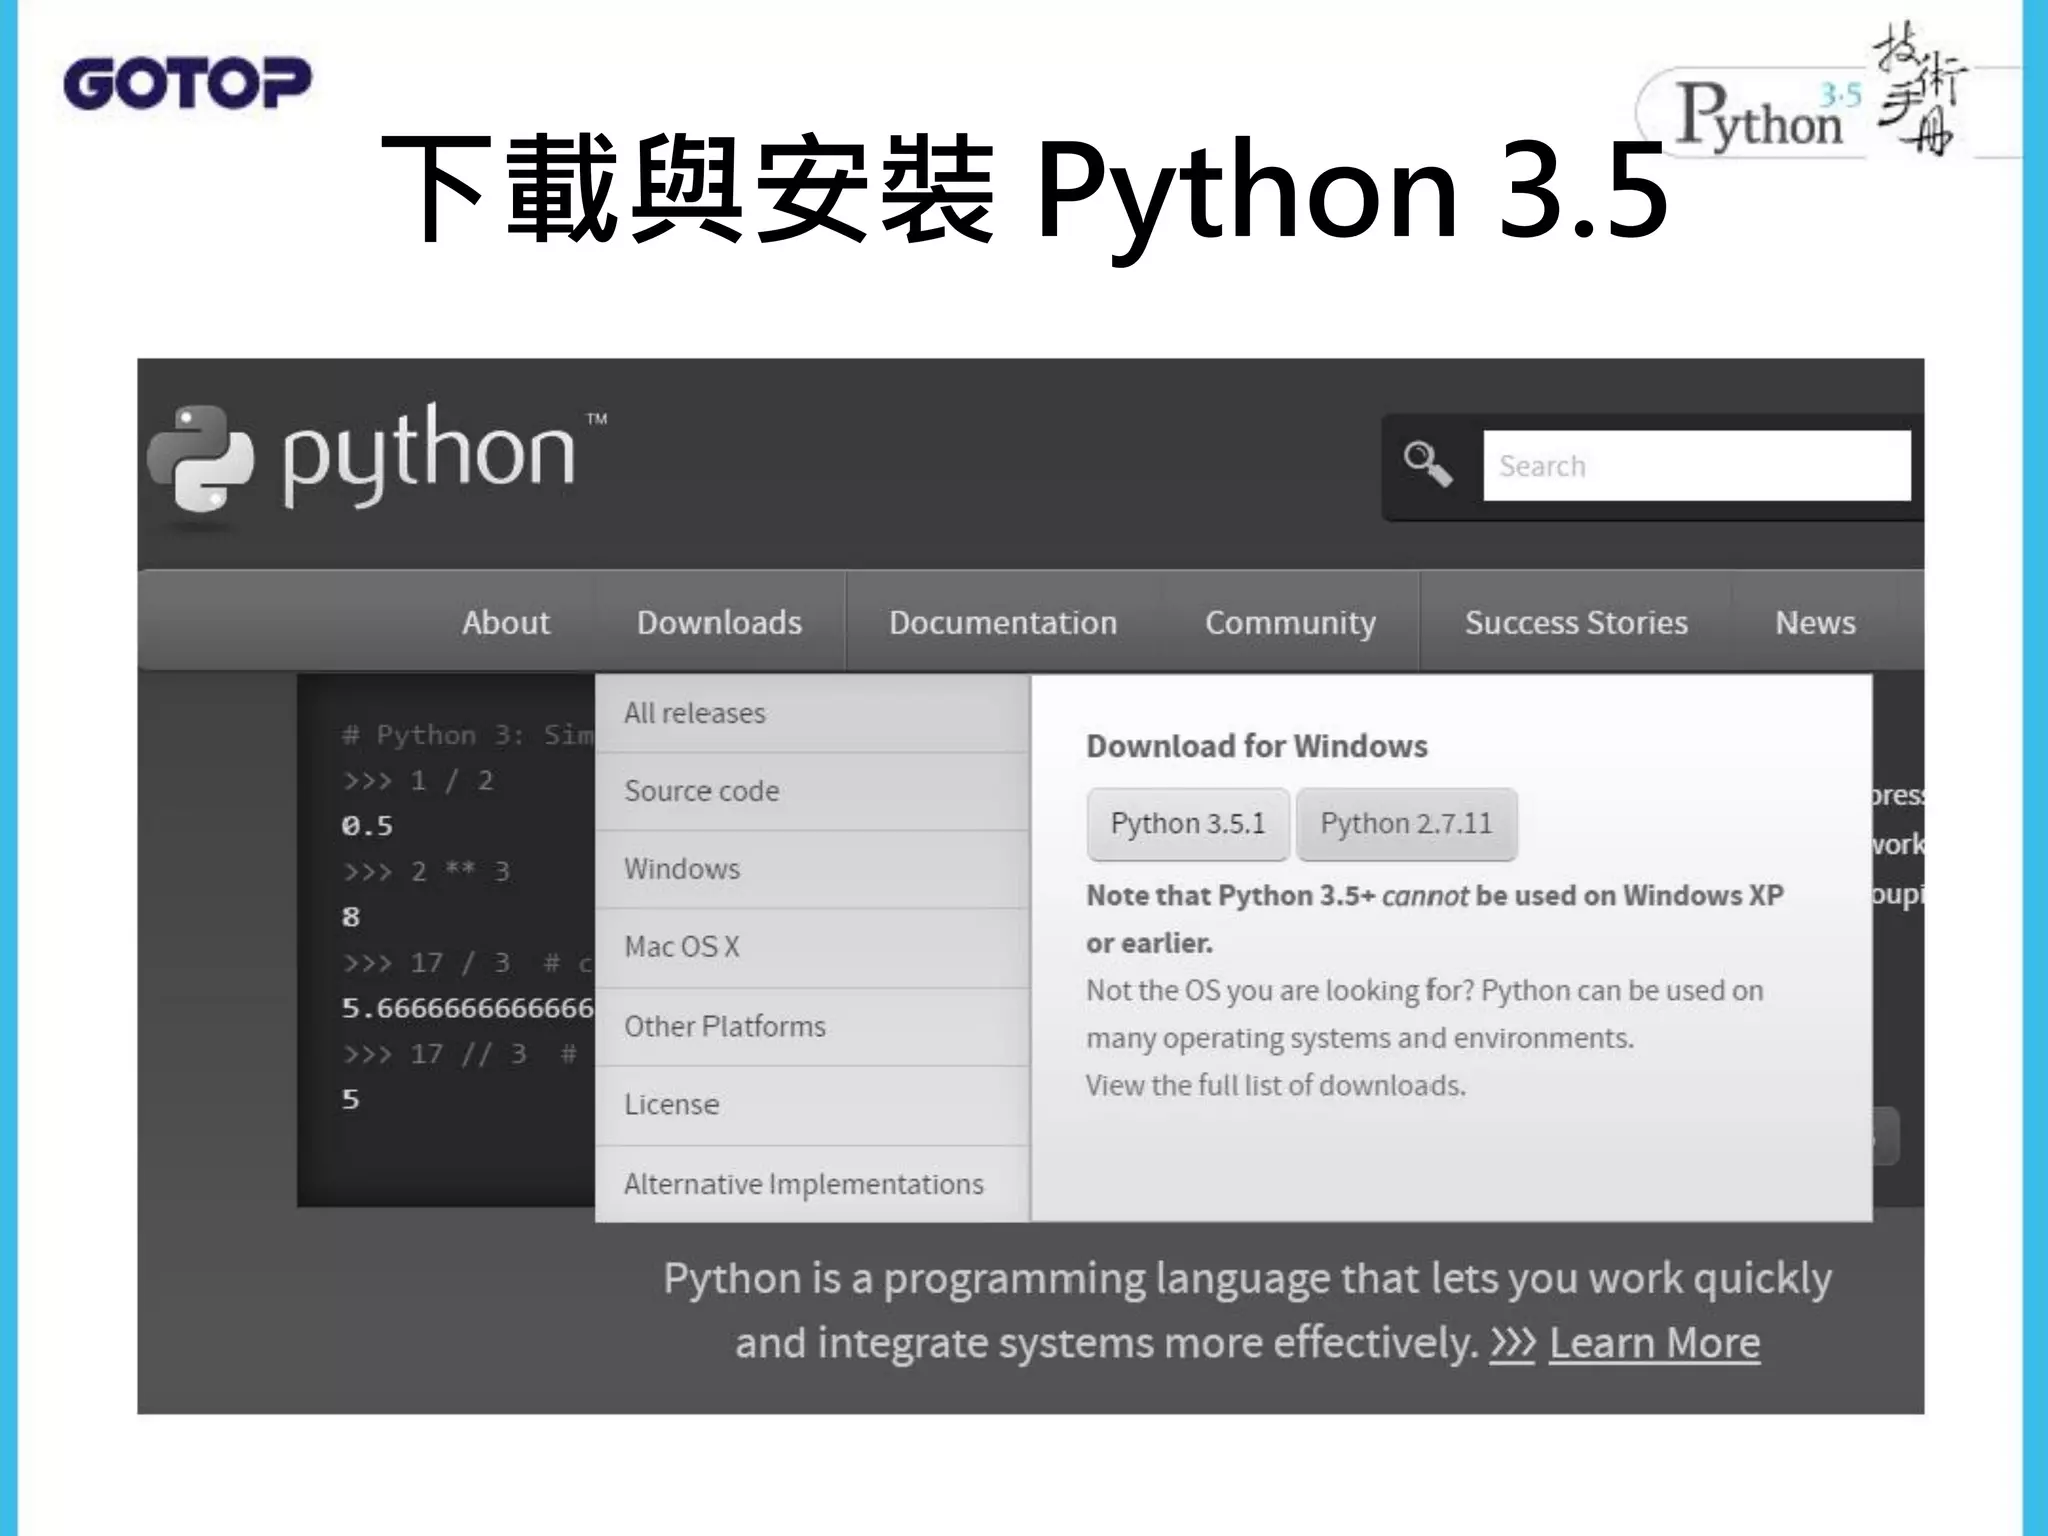Click the magnifying glass search icon
Screen dimensions: 2048x1536
pos(1427,464)
